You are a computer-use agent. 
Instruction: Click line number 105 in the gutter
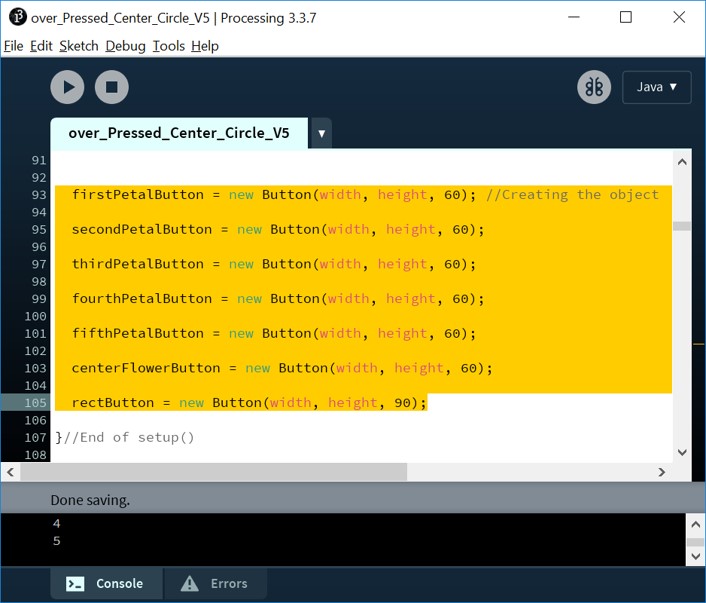(x=36, y=403)
